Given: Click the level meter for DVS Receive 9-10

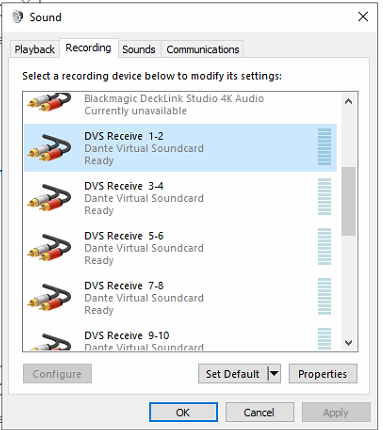Looking at the screenshot, I should click(x=324, y=339).
